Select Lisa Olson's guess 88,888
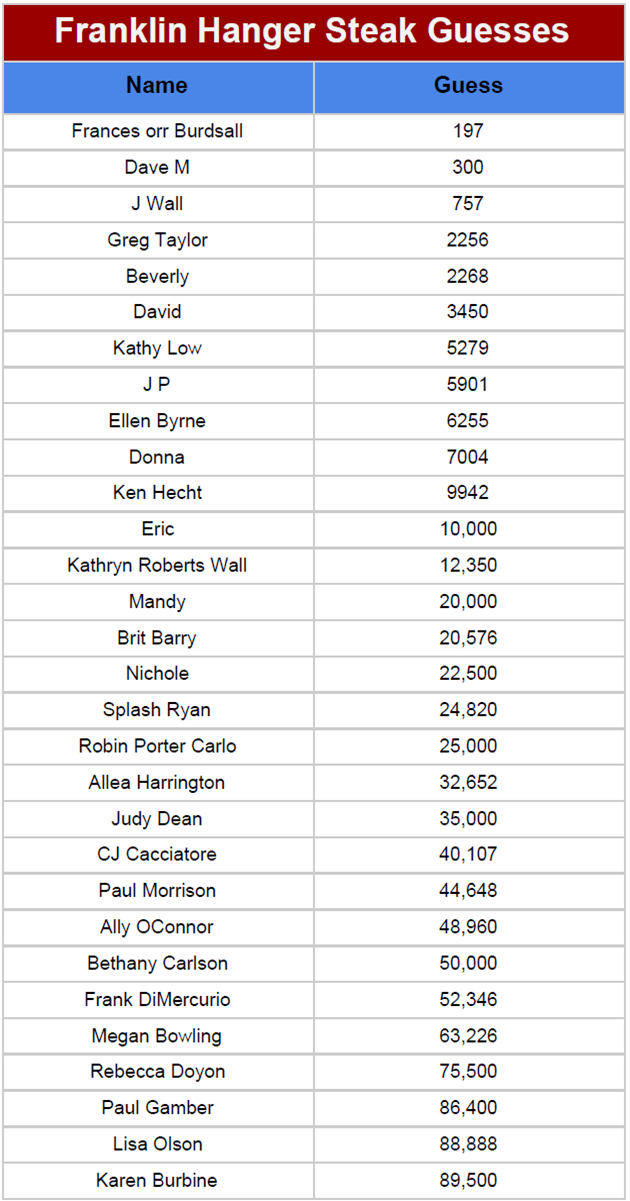This screenshot has height=1201, width=630. (468, 1144)
